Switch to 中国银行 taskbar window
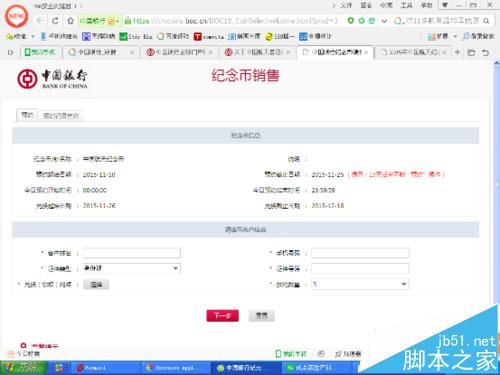 coord(245,368)
